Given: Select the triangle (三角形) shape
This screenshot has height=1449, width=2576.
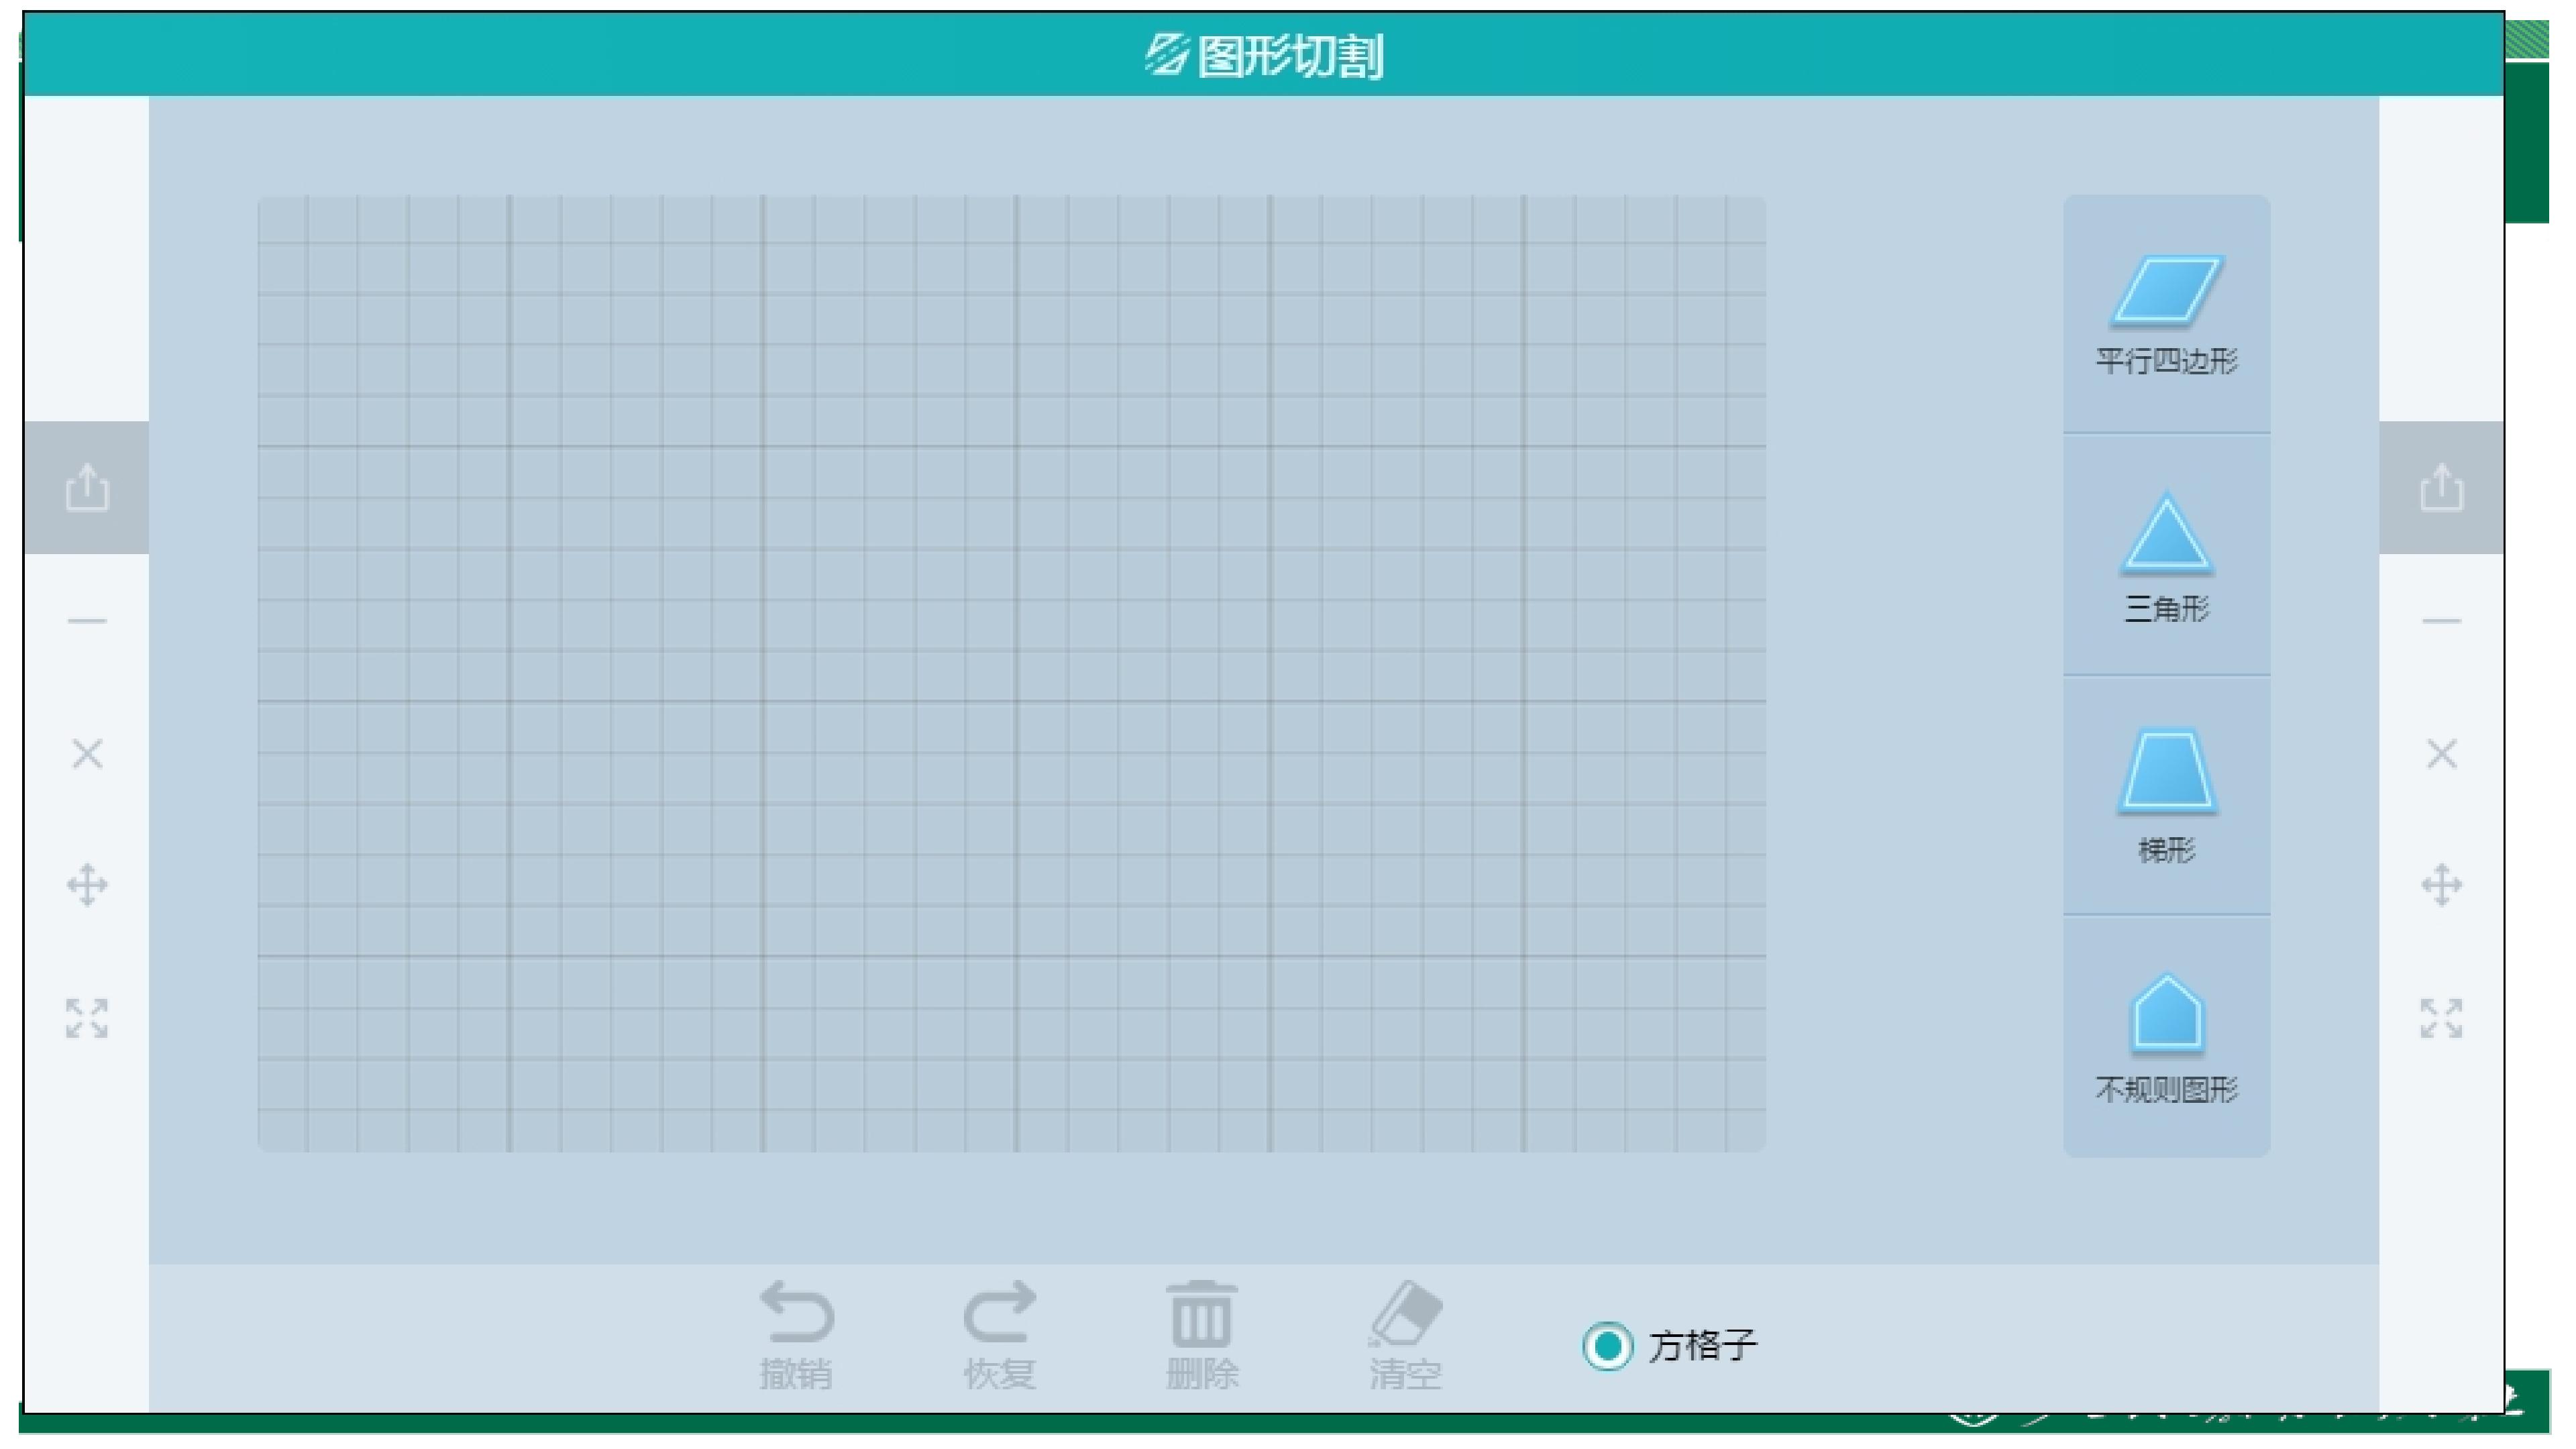Looking at the screenshot, I should click(2166, 536).
